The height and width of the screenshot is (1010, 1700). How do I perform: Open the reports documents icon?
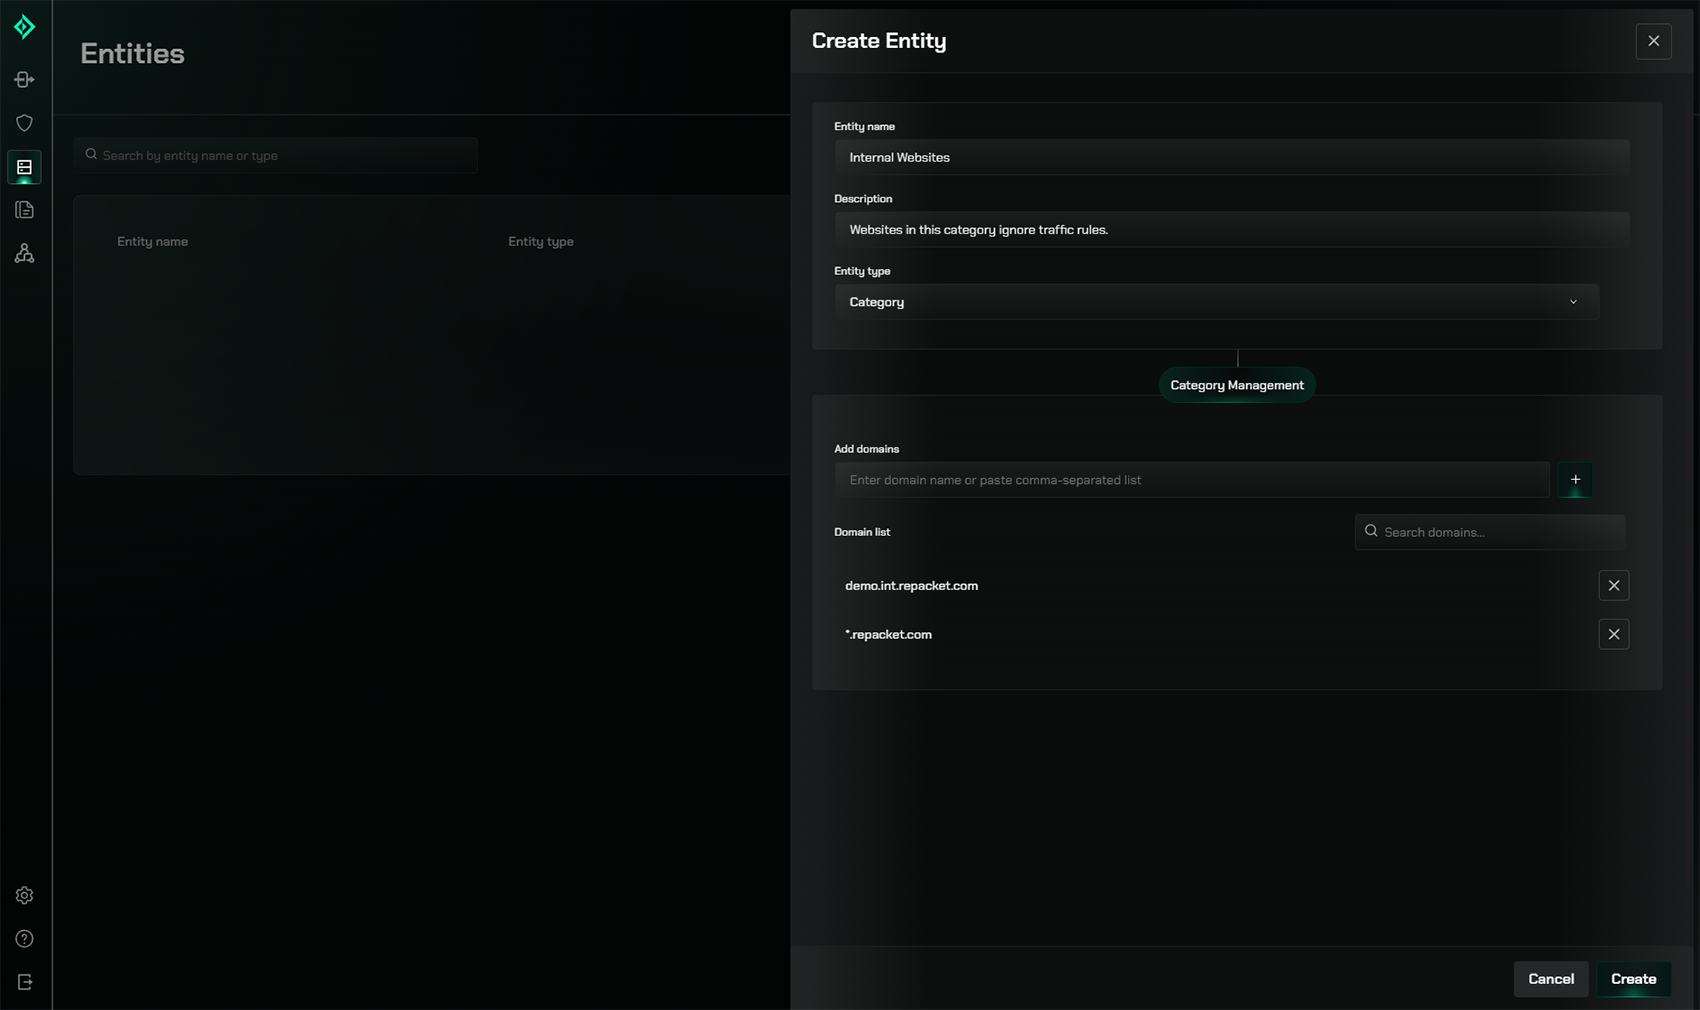[x=24, y=210]
